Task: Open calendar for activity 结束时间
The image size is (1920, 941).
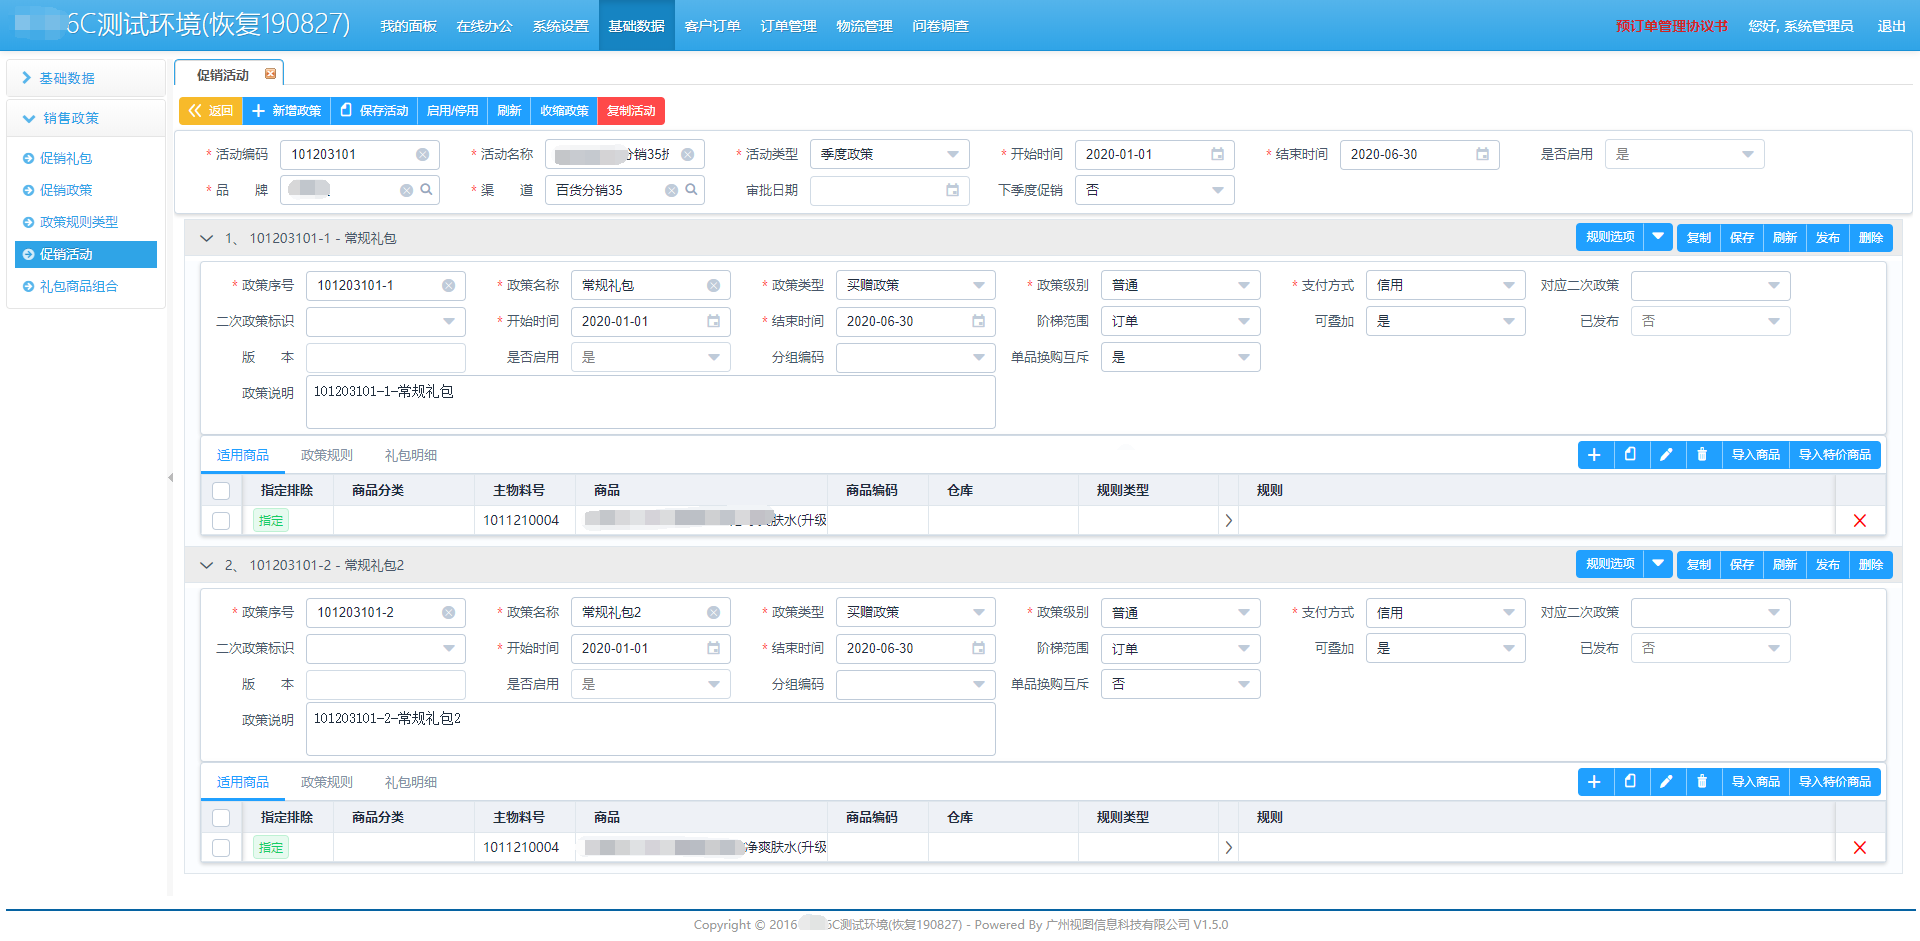Action: pyautogui.click(x=1482, y=154)
